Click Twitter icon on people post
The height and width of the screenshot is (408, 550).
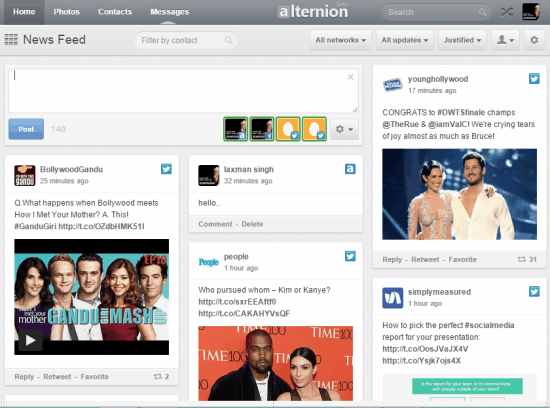pyautogui.click(x=350, y=256)
